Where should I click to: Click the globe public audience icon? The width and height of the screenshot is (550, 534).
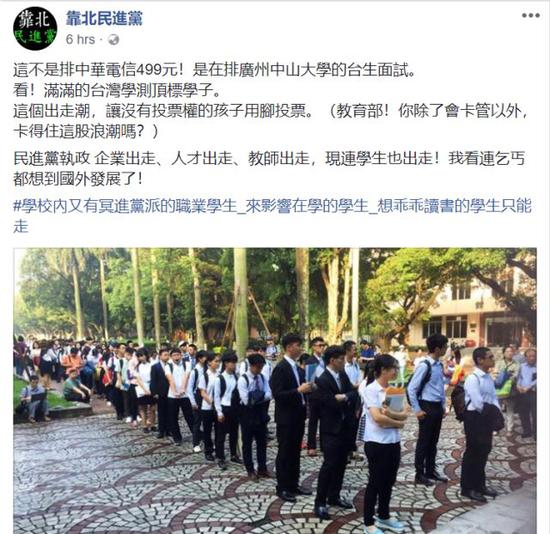[x=113, y=40]
